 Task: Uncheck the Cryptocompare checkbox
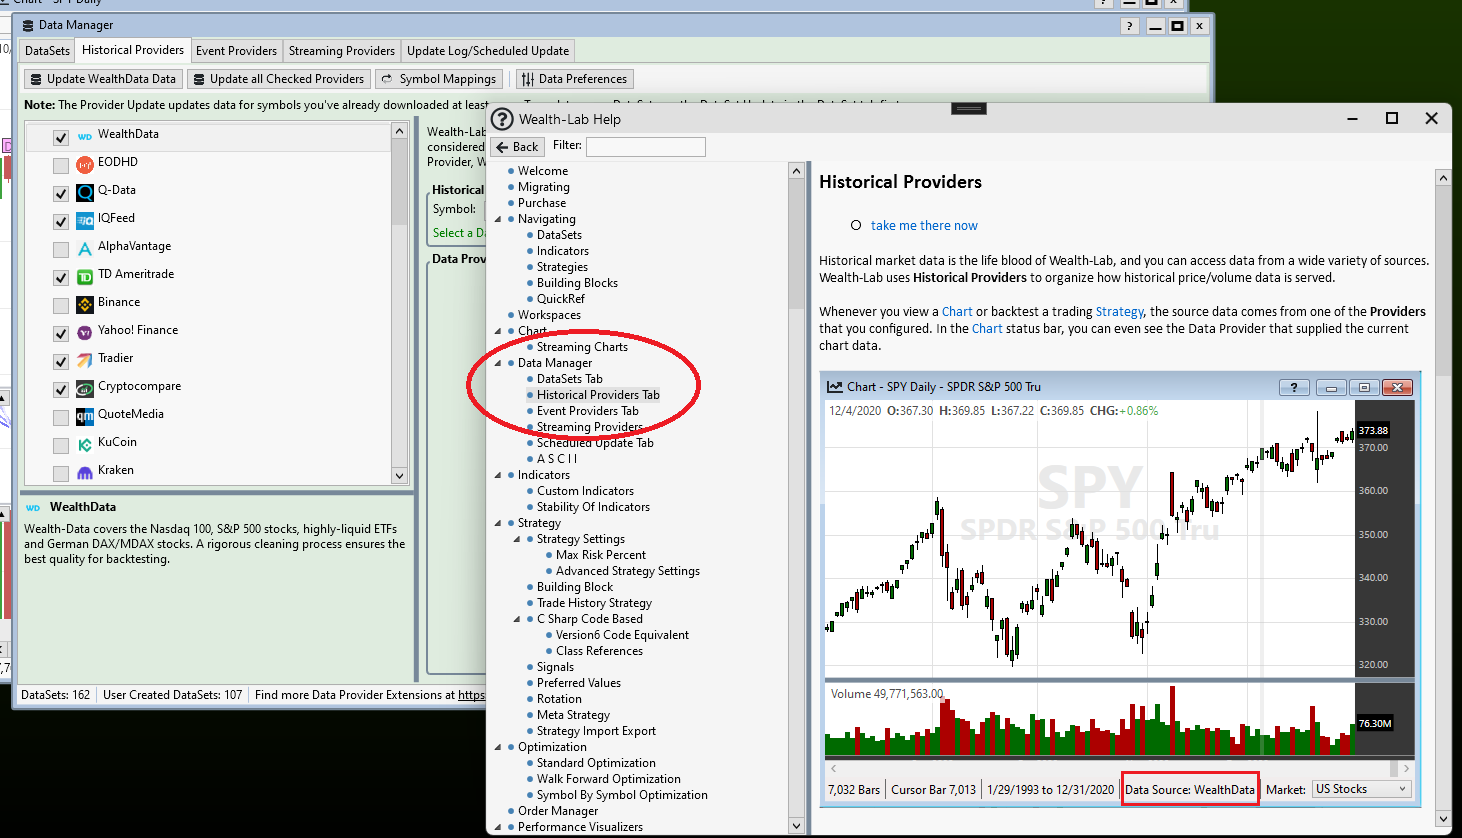pos(61,389)
